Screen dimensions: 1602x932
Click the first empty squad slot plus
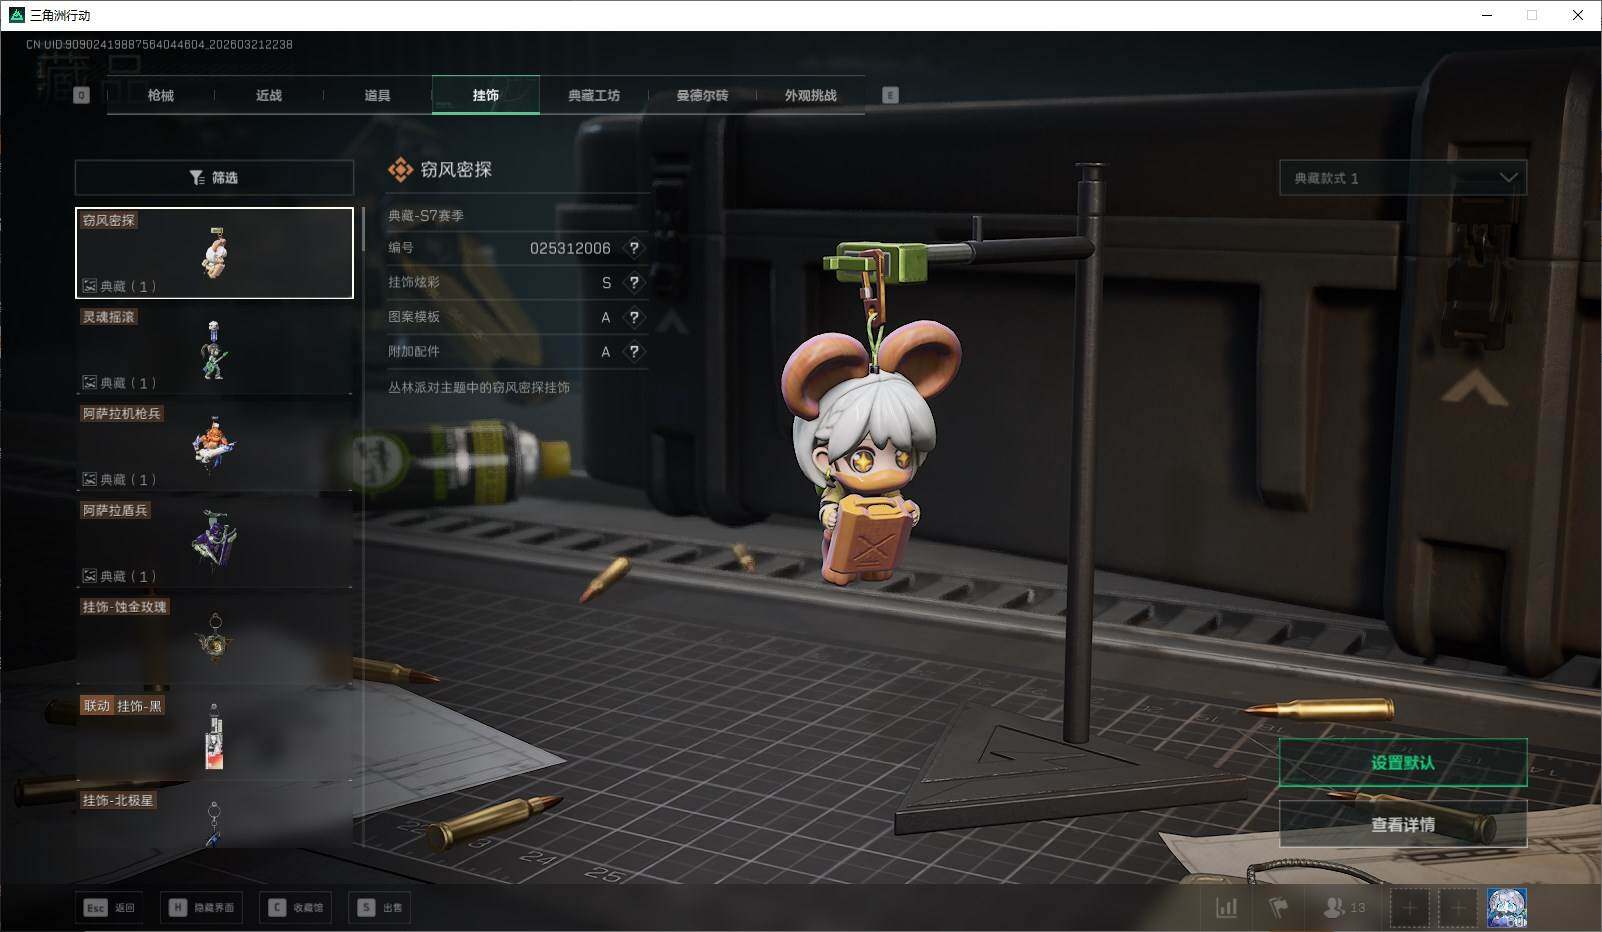point(1409,907)
